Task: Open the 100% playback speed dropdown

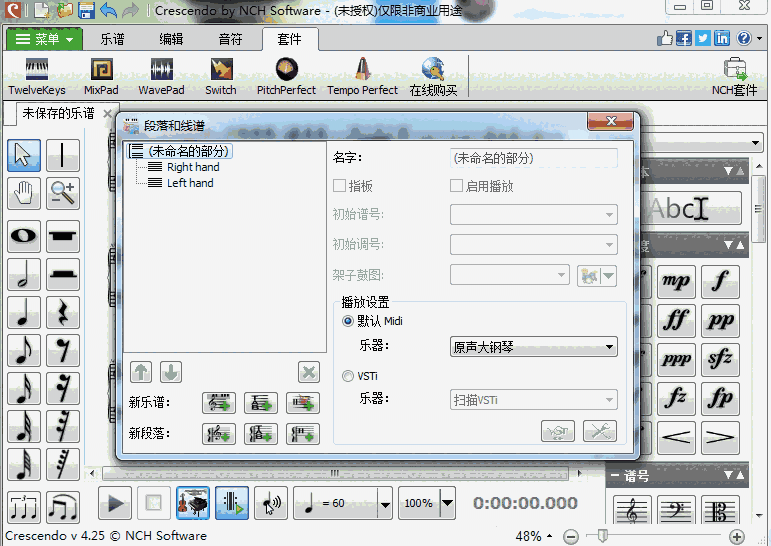Action: (x=447, y=503)
